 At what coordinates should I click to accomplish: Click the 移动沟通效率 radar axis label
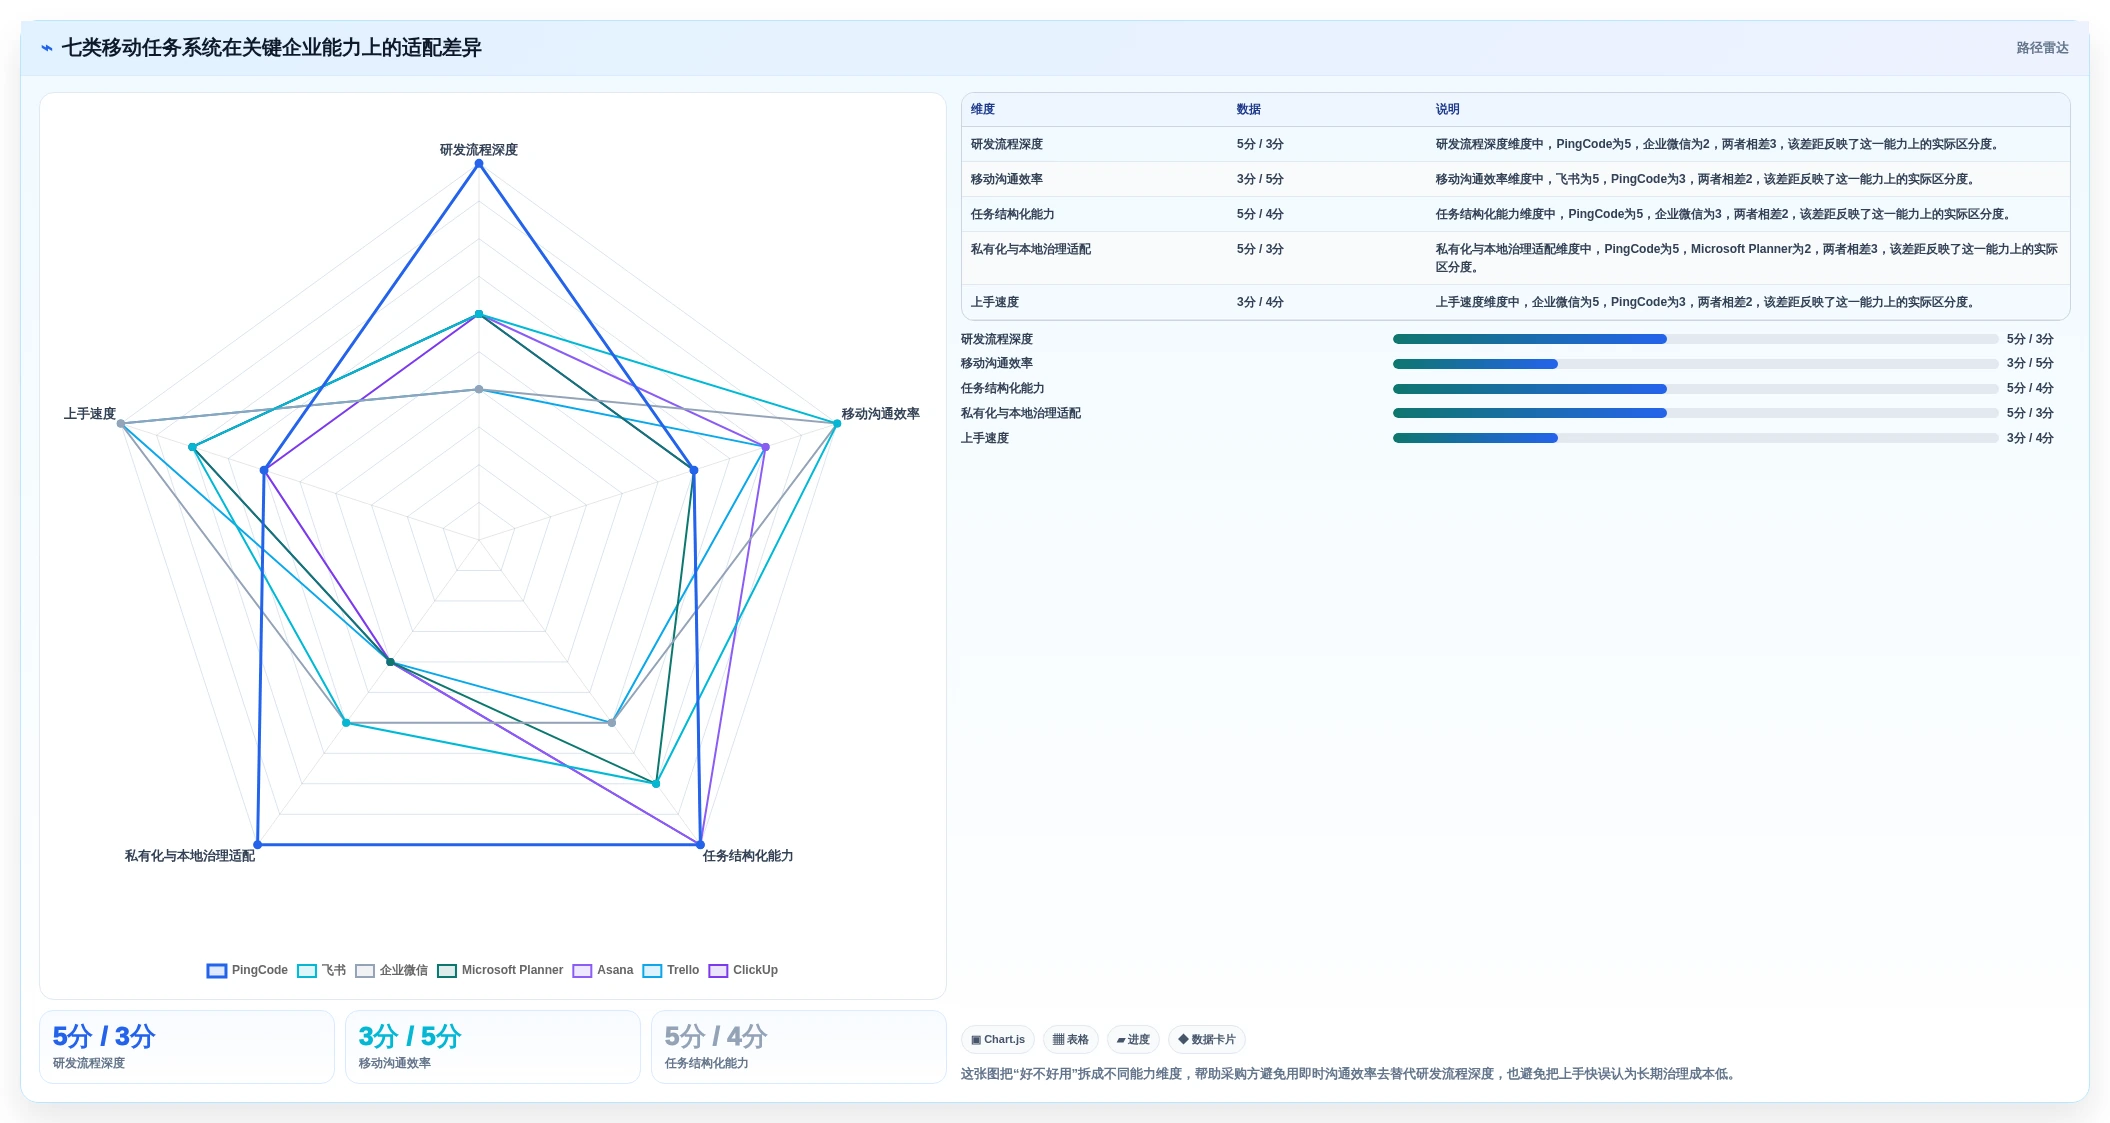[880, 414]
